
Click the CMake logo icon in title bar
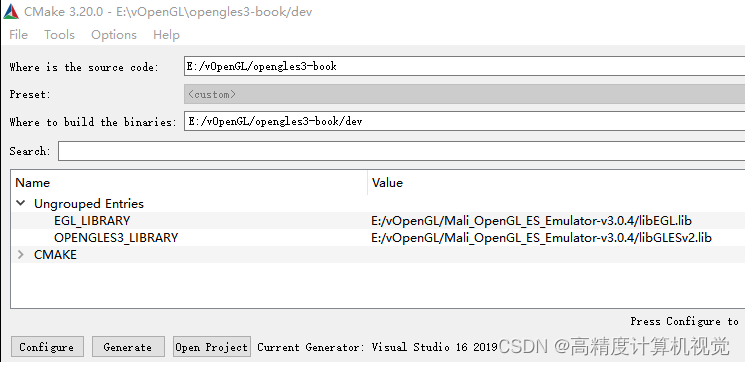(x=10, y=11)
